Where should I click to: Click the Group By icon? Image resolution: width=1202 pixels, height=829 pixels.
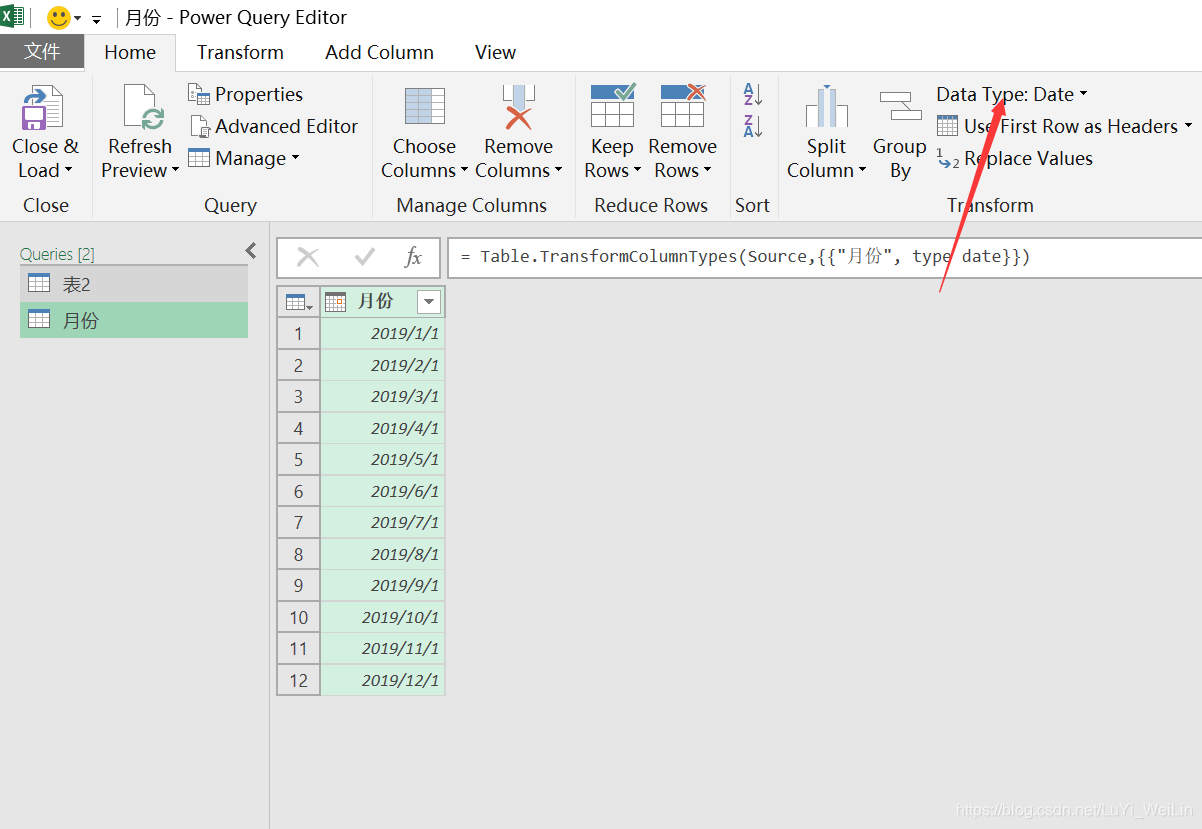point(900,106)
